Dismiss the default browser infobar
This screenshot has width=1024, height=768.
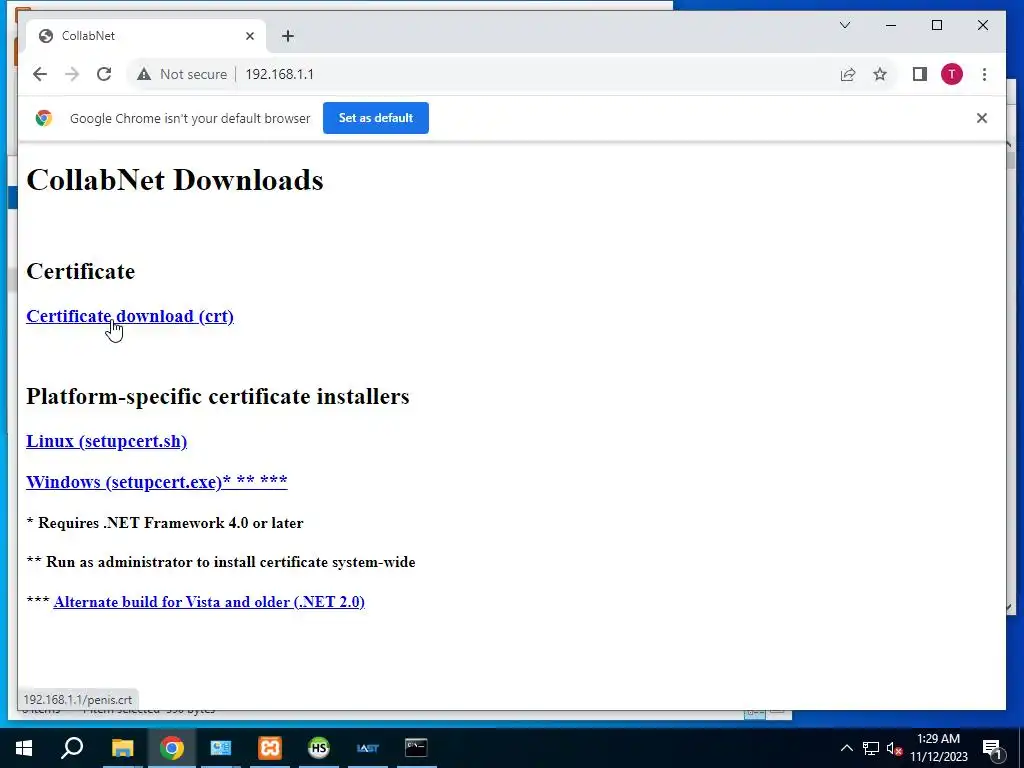click(982, 118)
